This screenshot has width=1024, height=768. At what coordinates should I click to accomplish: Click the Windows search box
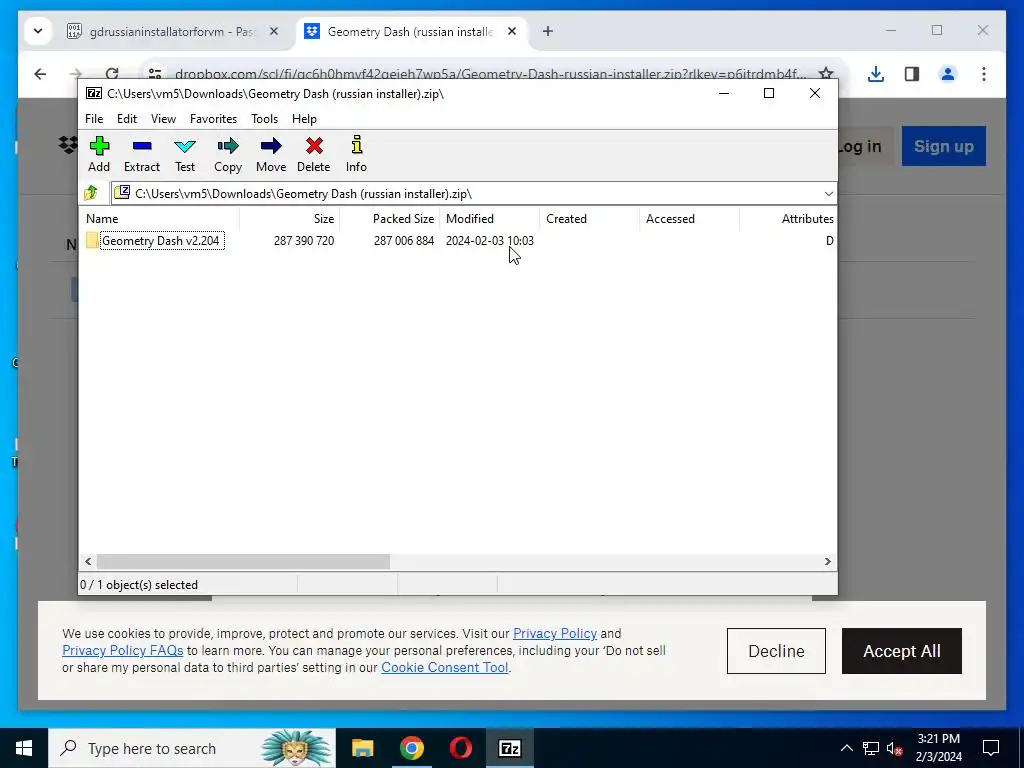[192, 748]
